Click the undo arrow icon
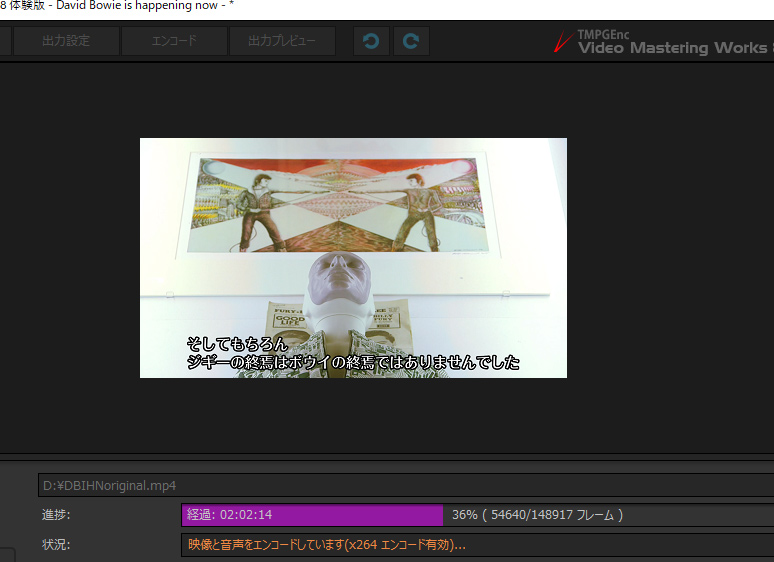This screenshot has height=562, width=774. point(371,41)
